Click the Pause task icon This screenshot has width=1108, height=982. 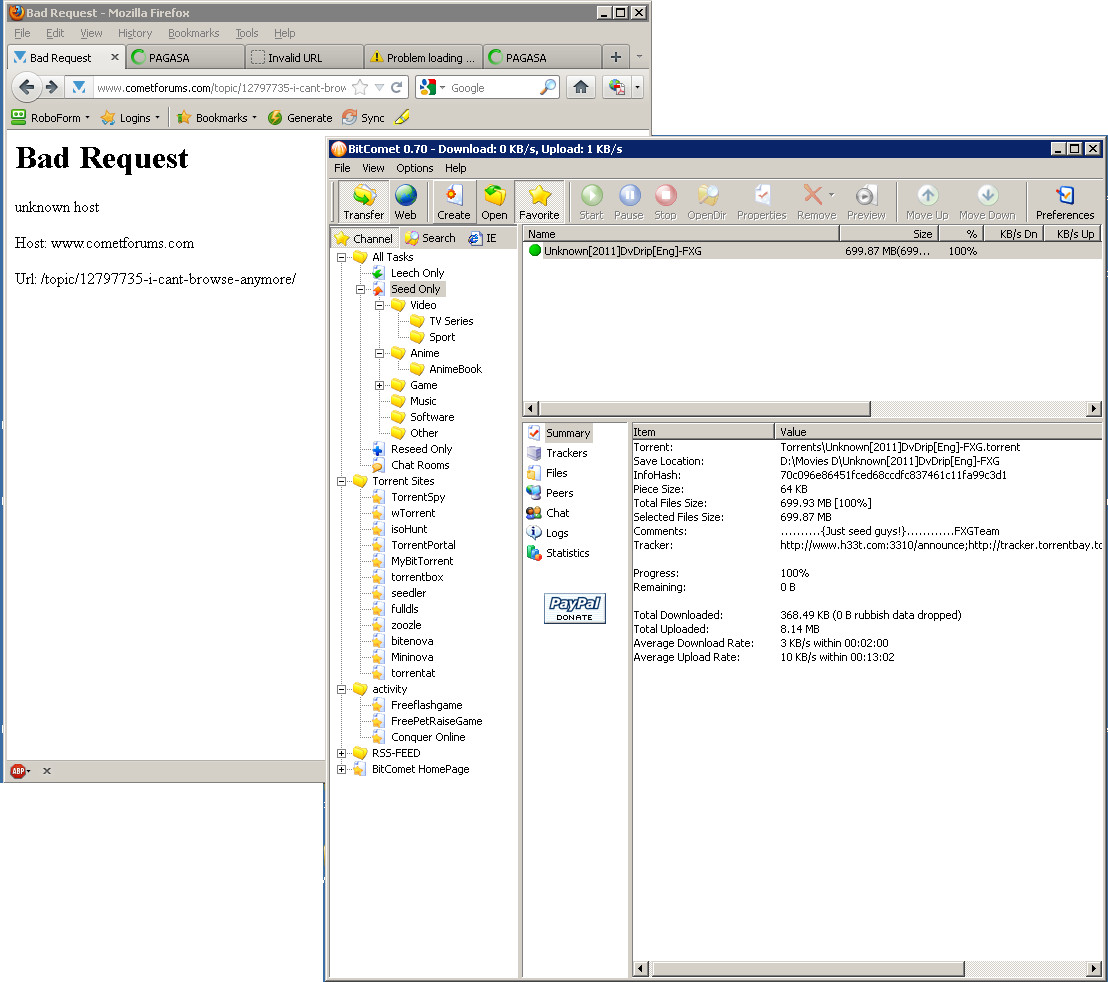point(628,201)
